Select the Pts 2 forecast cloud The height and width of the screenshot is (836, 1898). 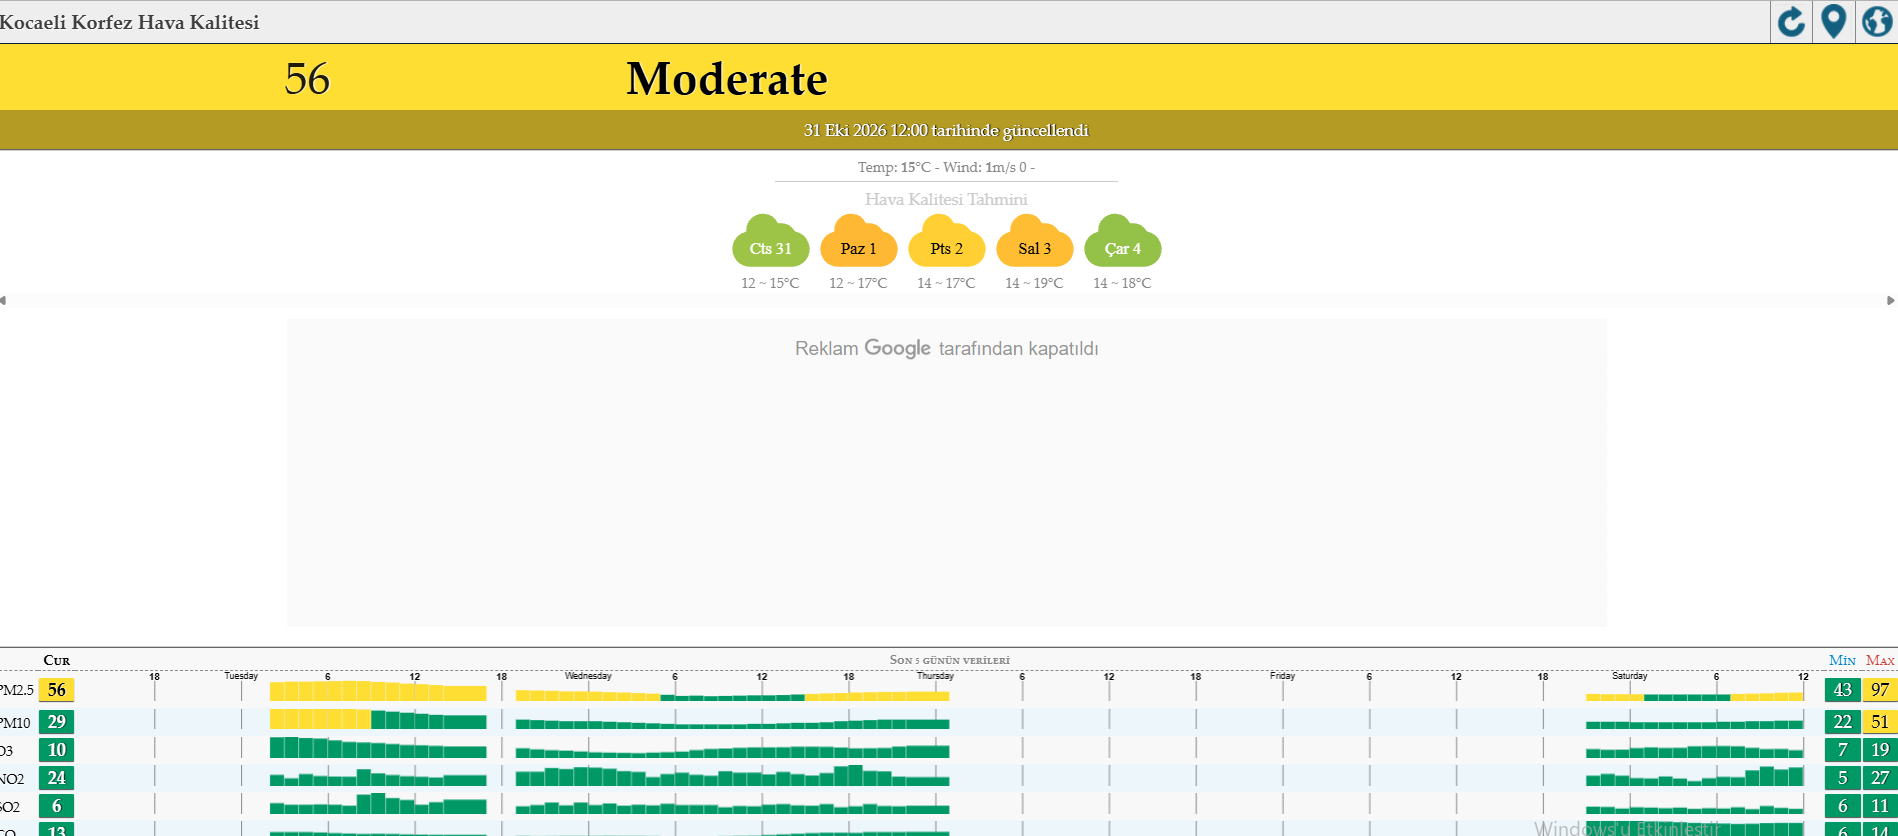(x=947, y=241)
